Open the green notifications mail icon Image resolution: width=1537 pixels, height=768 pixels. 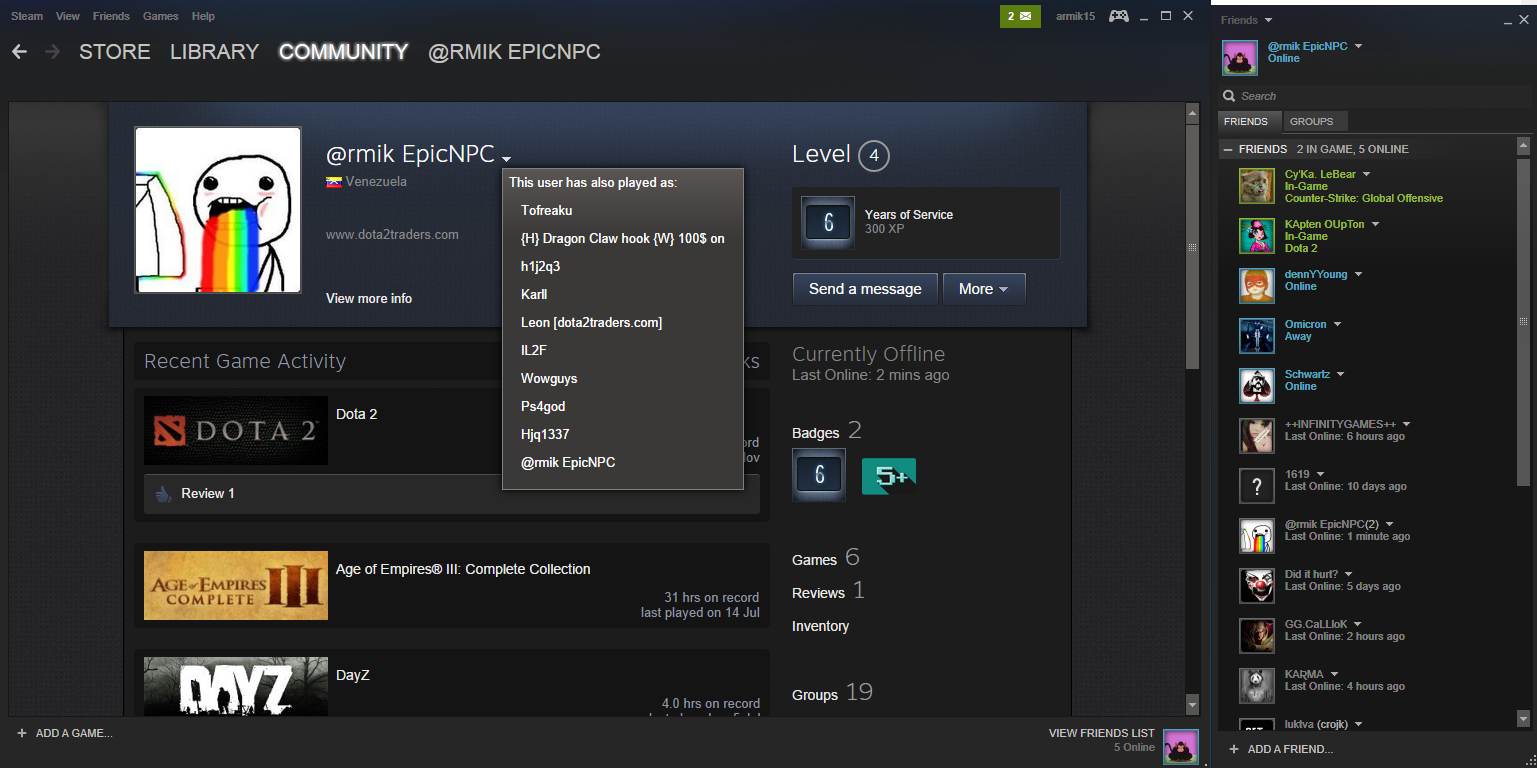click(x=1020, y=16)
